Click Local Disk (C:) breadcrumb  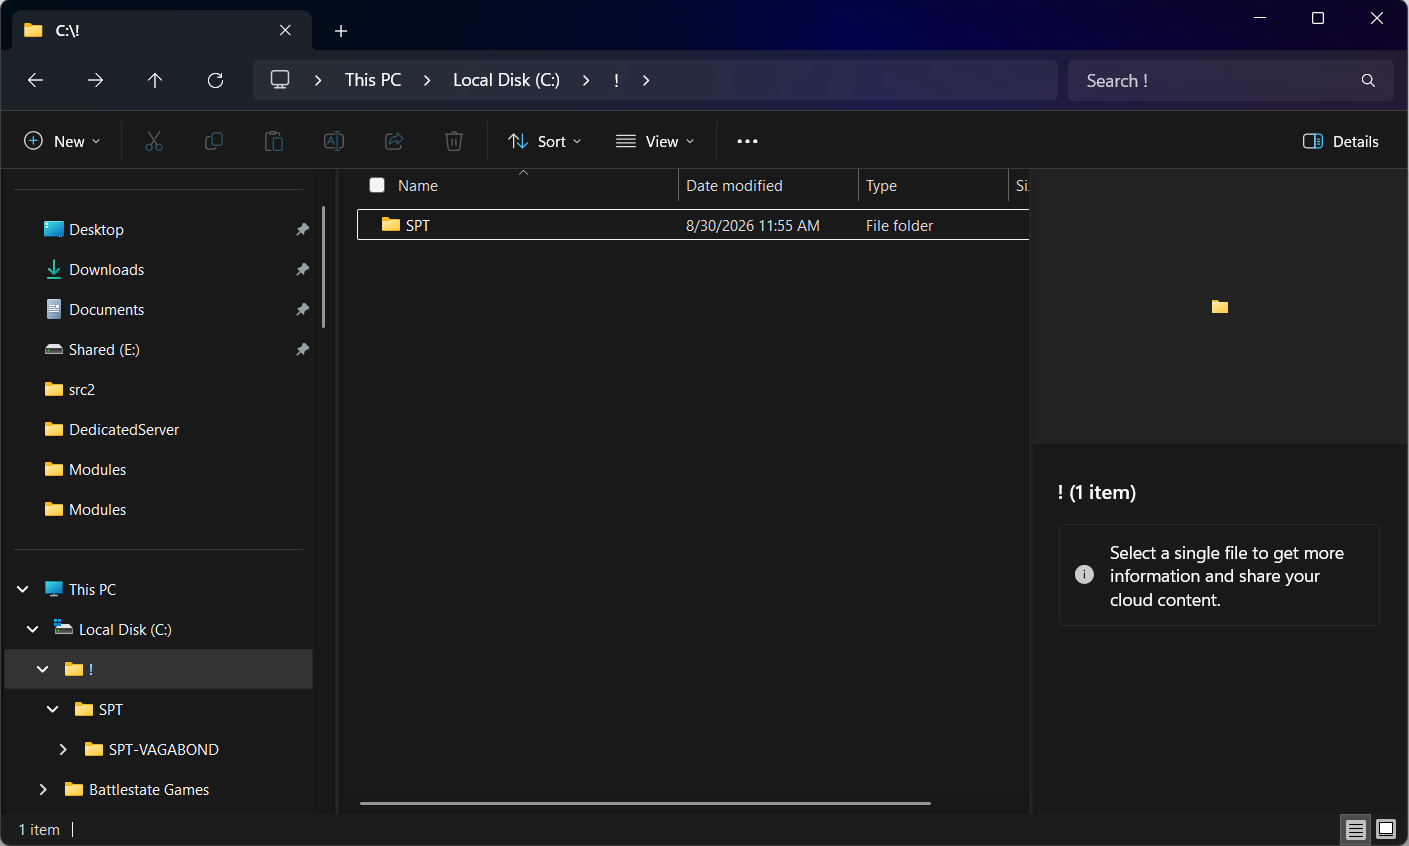pyautogui.click(x=506, y=80)
